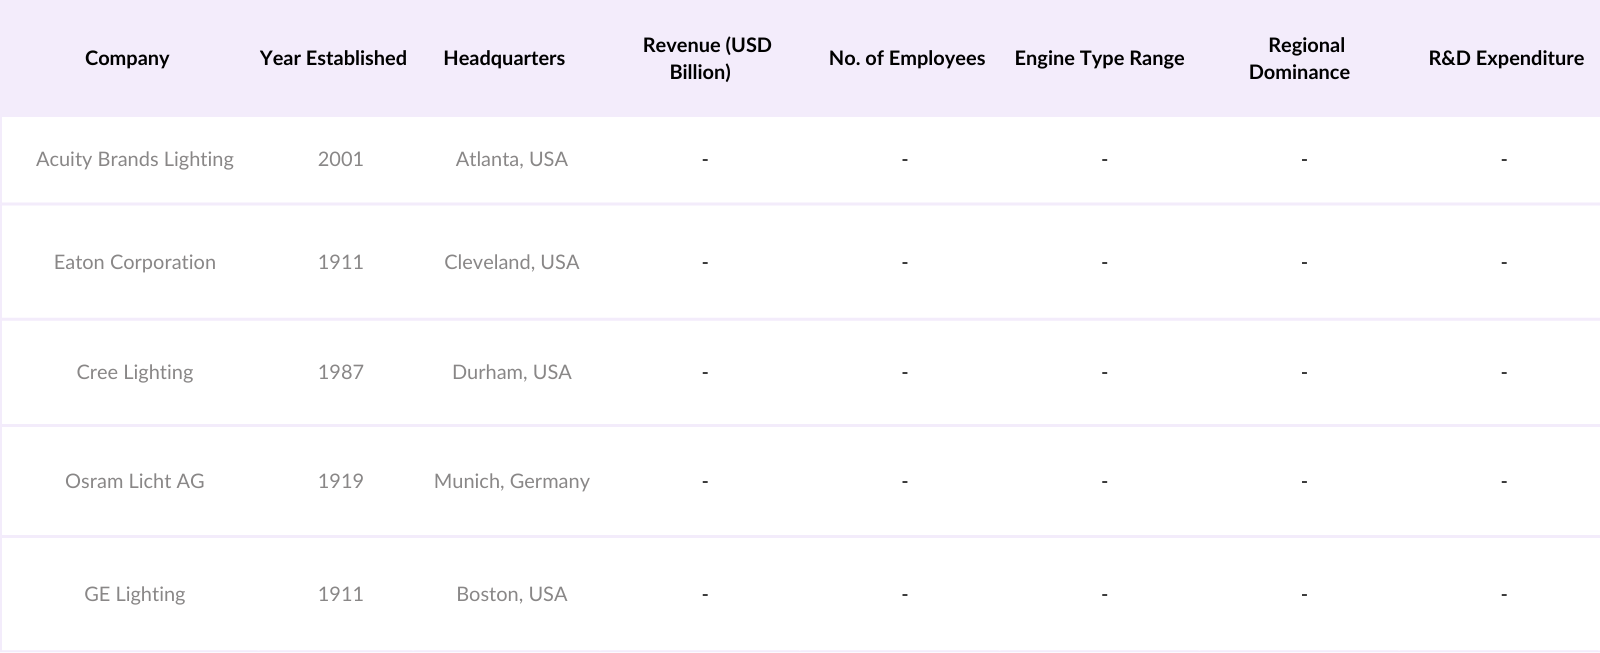This screenshot has width=1600, height=653.
Task: Click the Atlanta, USA headquarters cell
Action: pyautogui.click(x=511, y=159)
